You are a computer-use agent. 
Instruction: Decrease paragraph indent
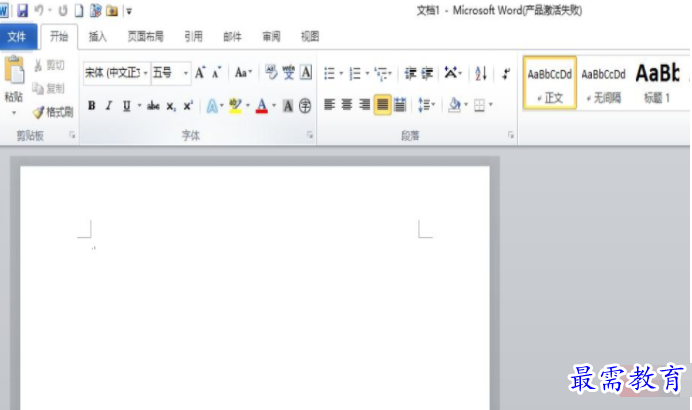410,73
